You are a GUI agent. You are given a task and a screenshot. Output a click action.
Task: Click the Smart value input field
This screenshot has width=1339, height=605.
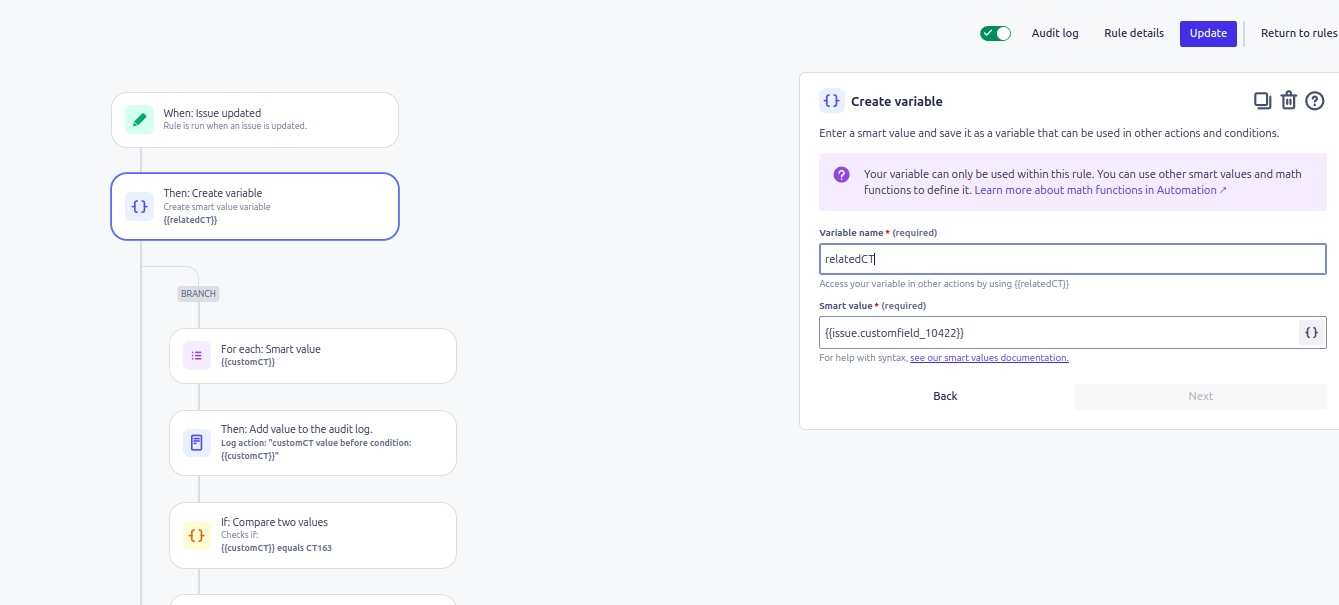pos(1058,332)
